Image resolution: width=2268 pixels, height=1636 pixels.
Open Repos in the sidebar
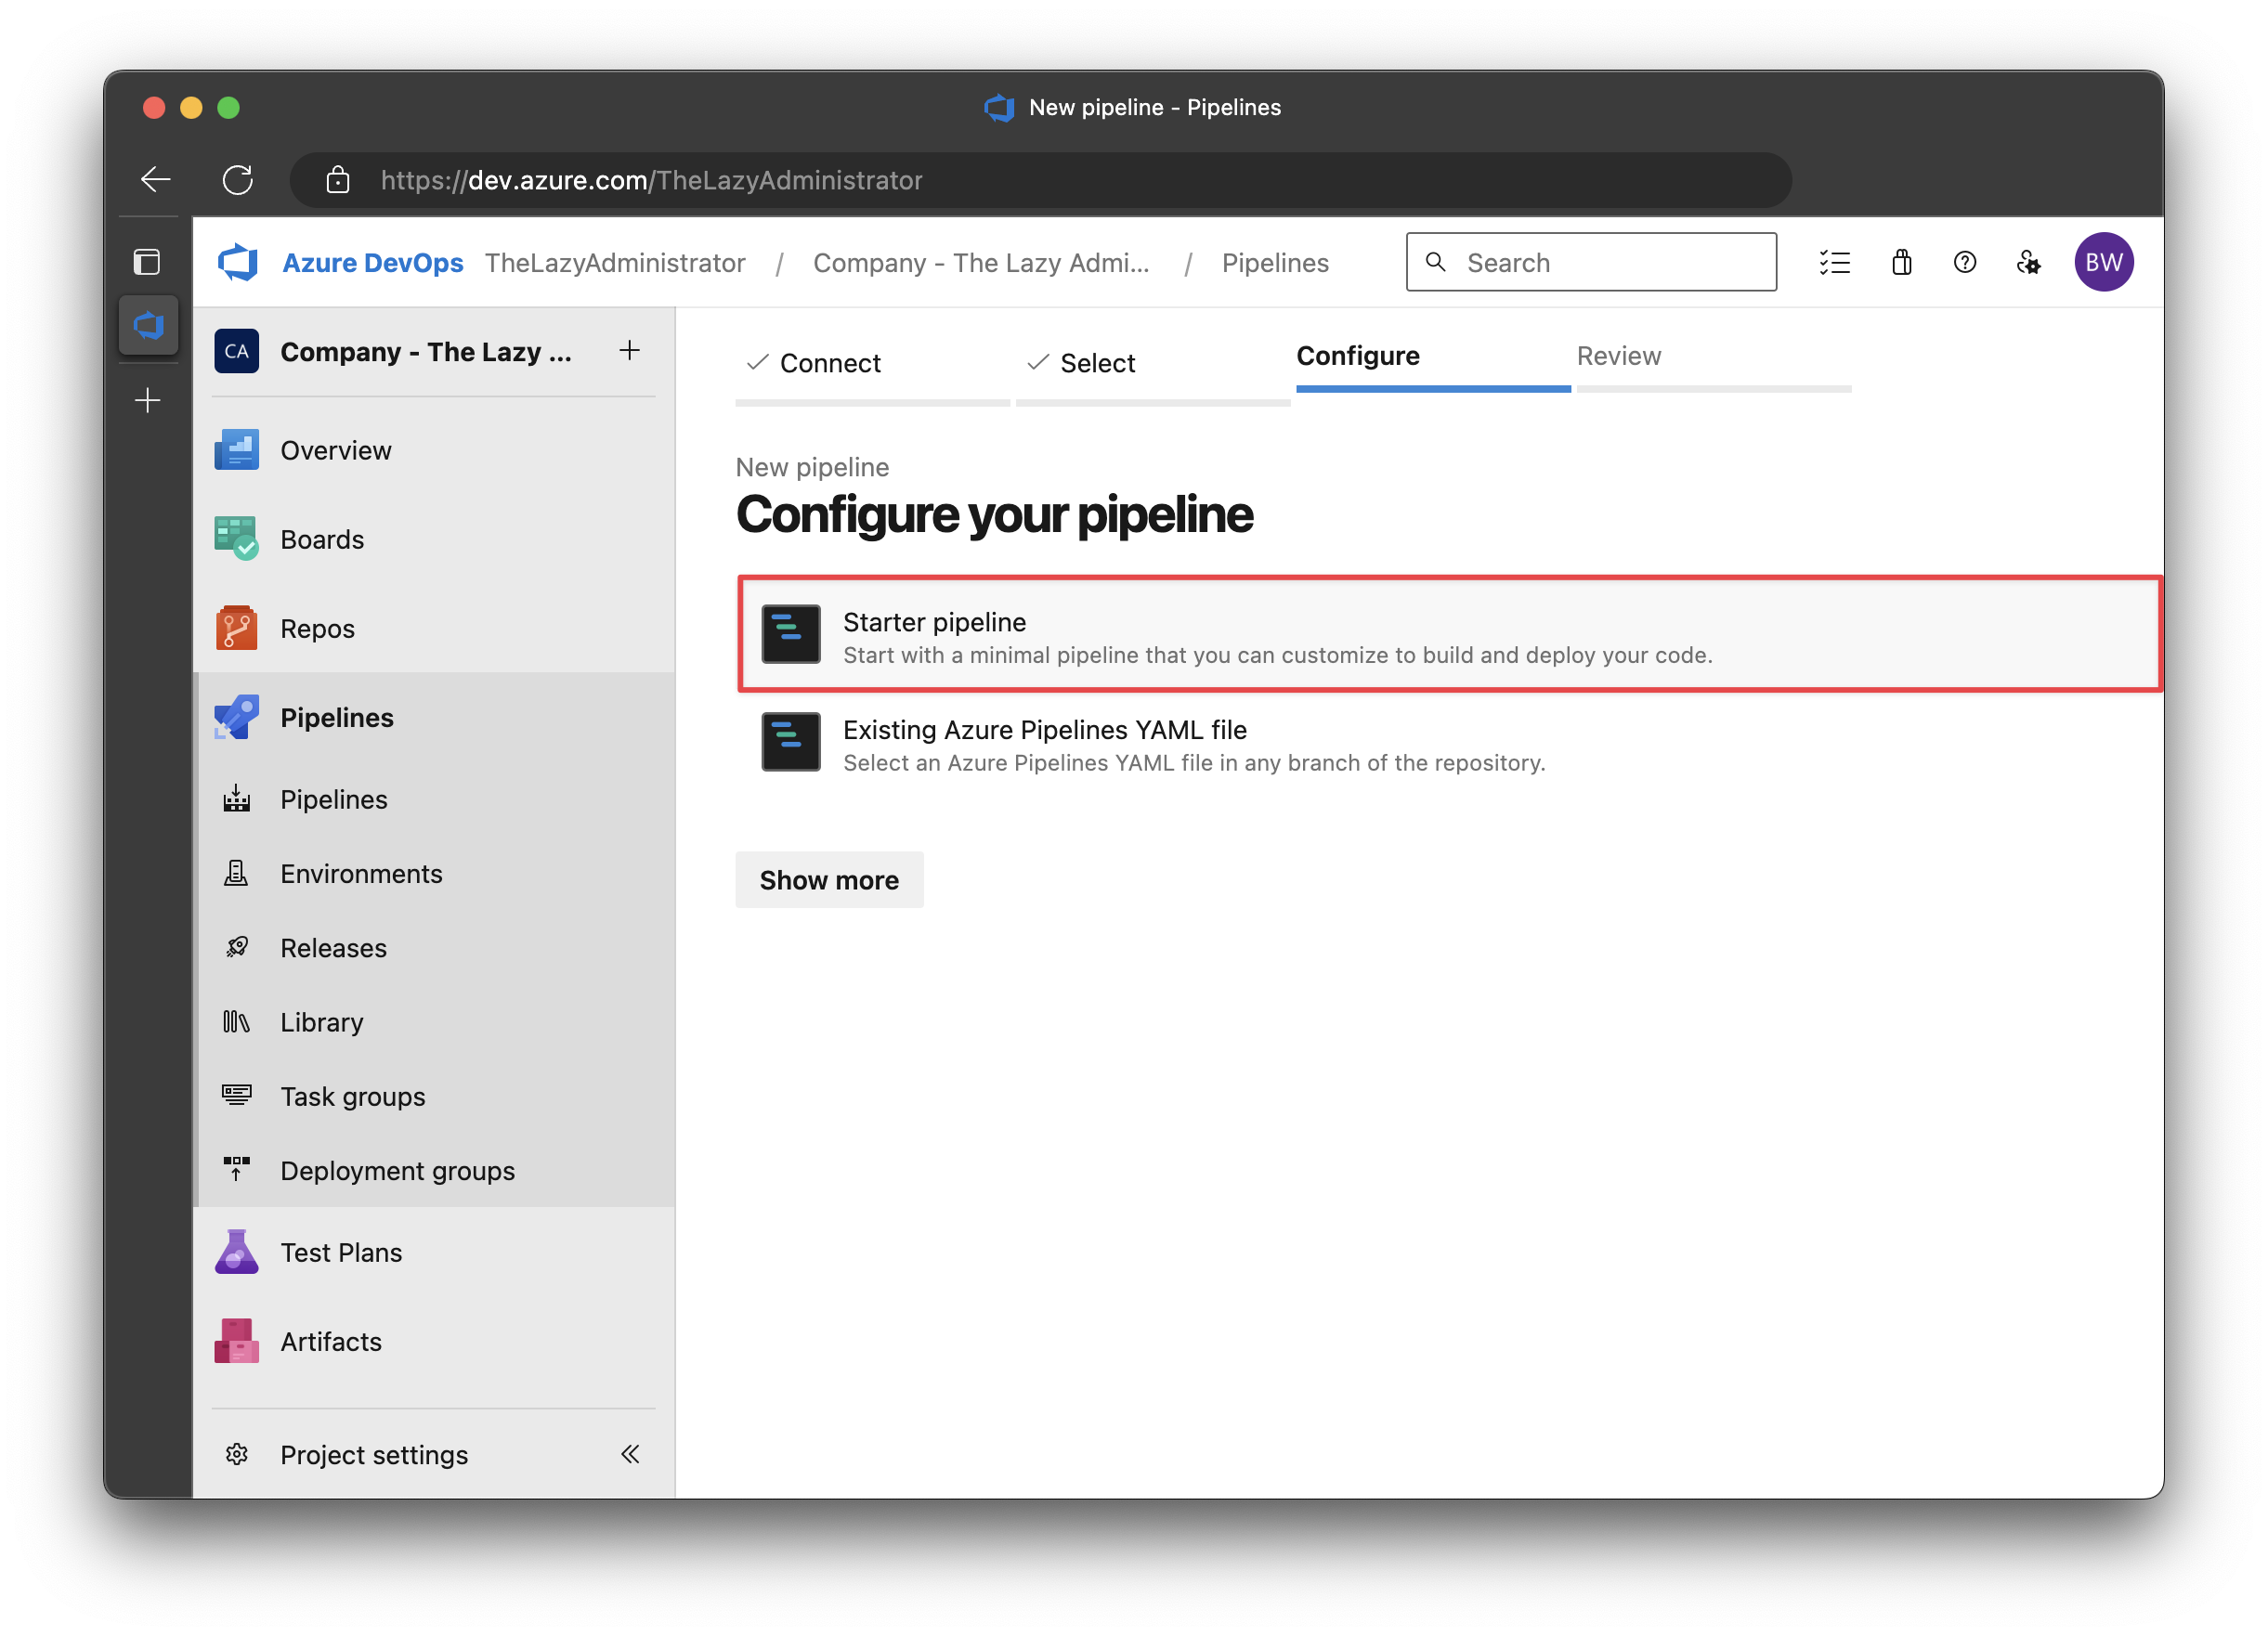coord(435,628)
